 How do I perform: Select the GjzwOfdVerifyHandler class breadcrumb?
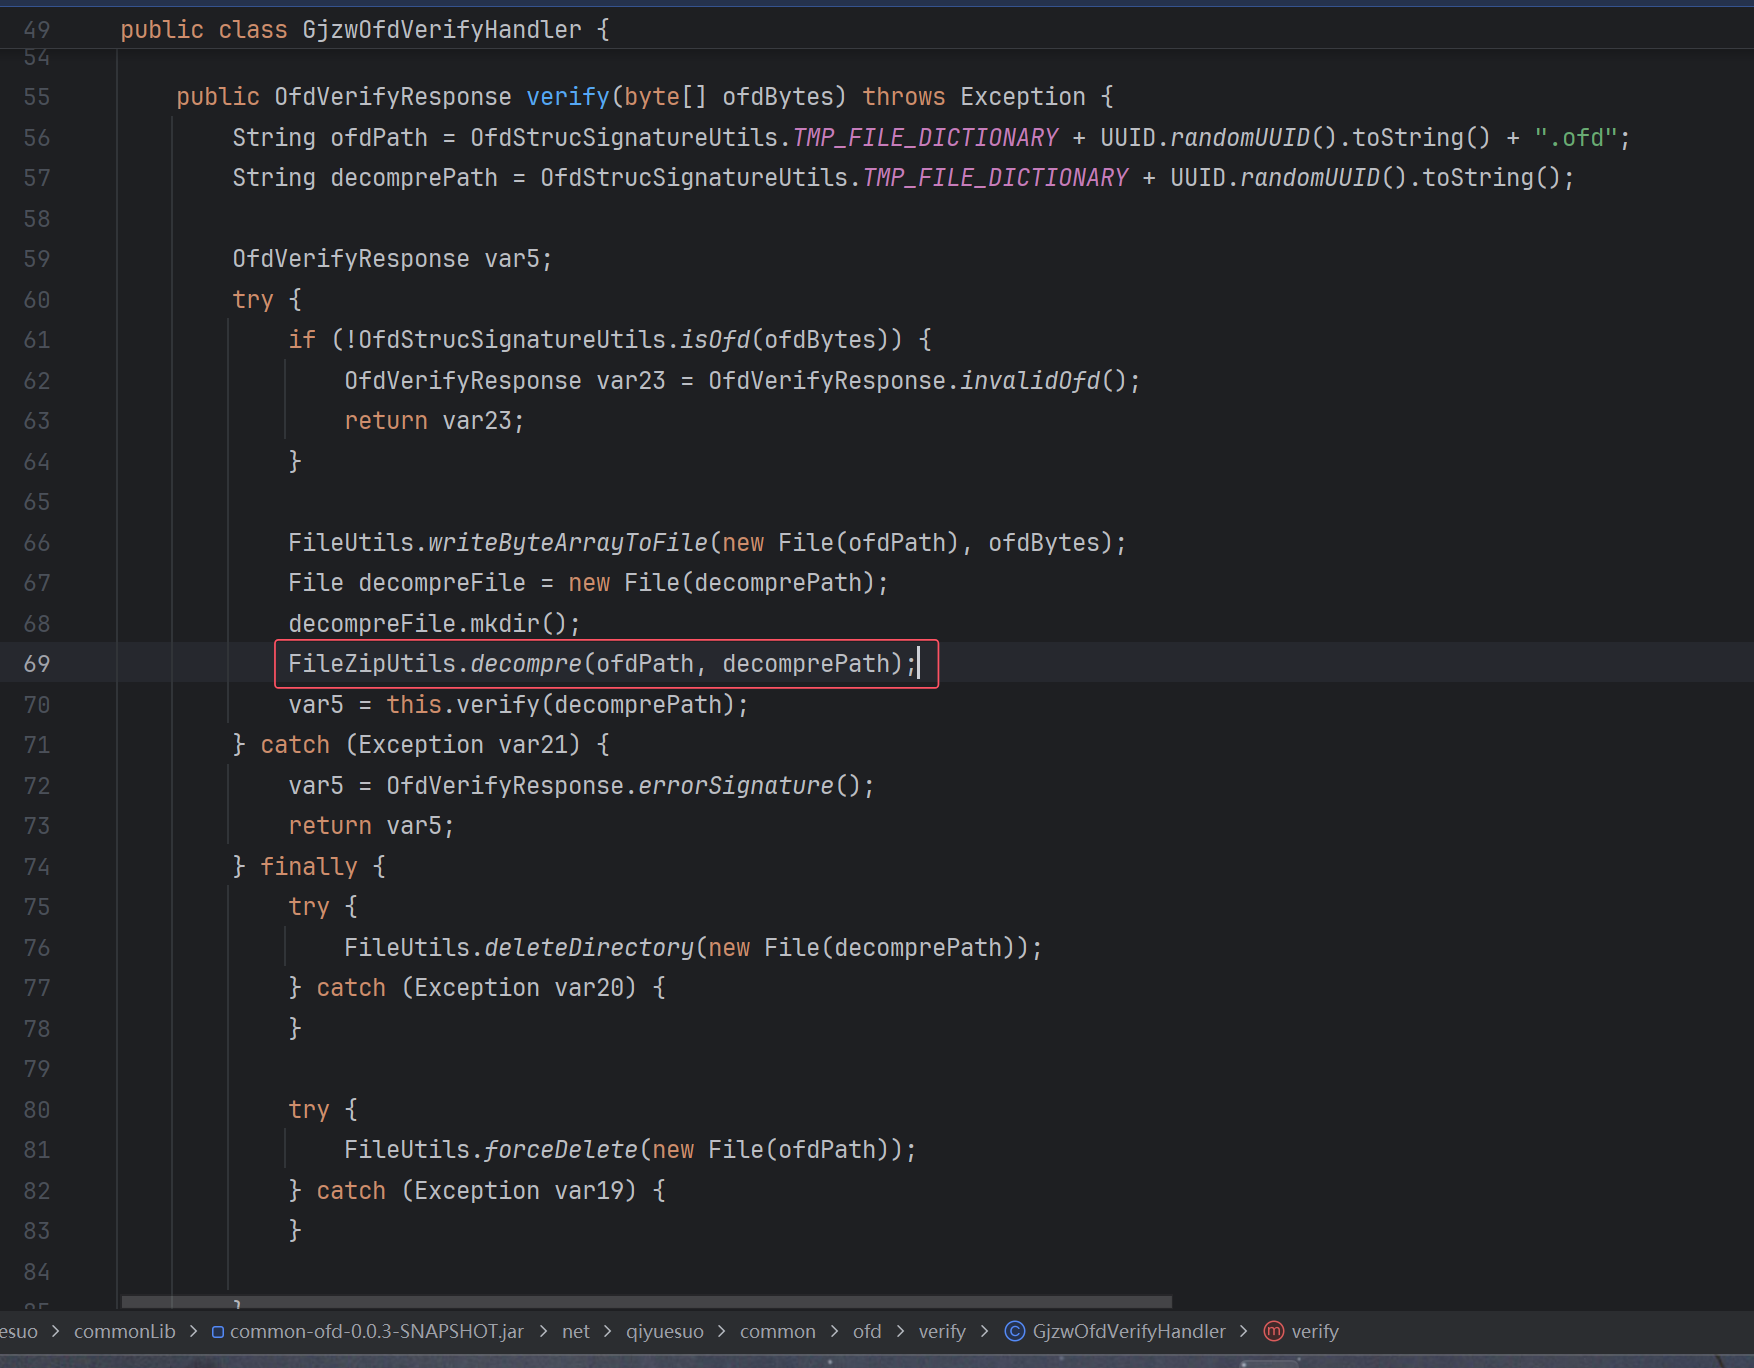coord(1128,1331)
